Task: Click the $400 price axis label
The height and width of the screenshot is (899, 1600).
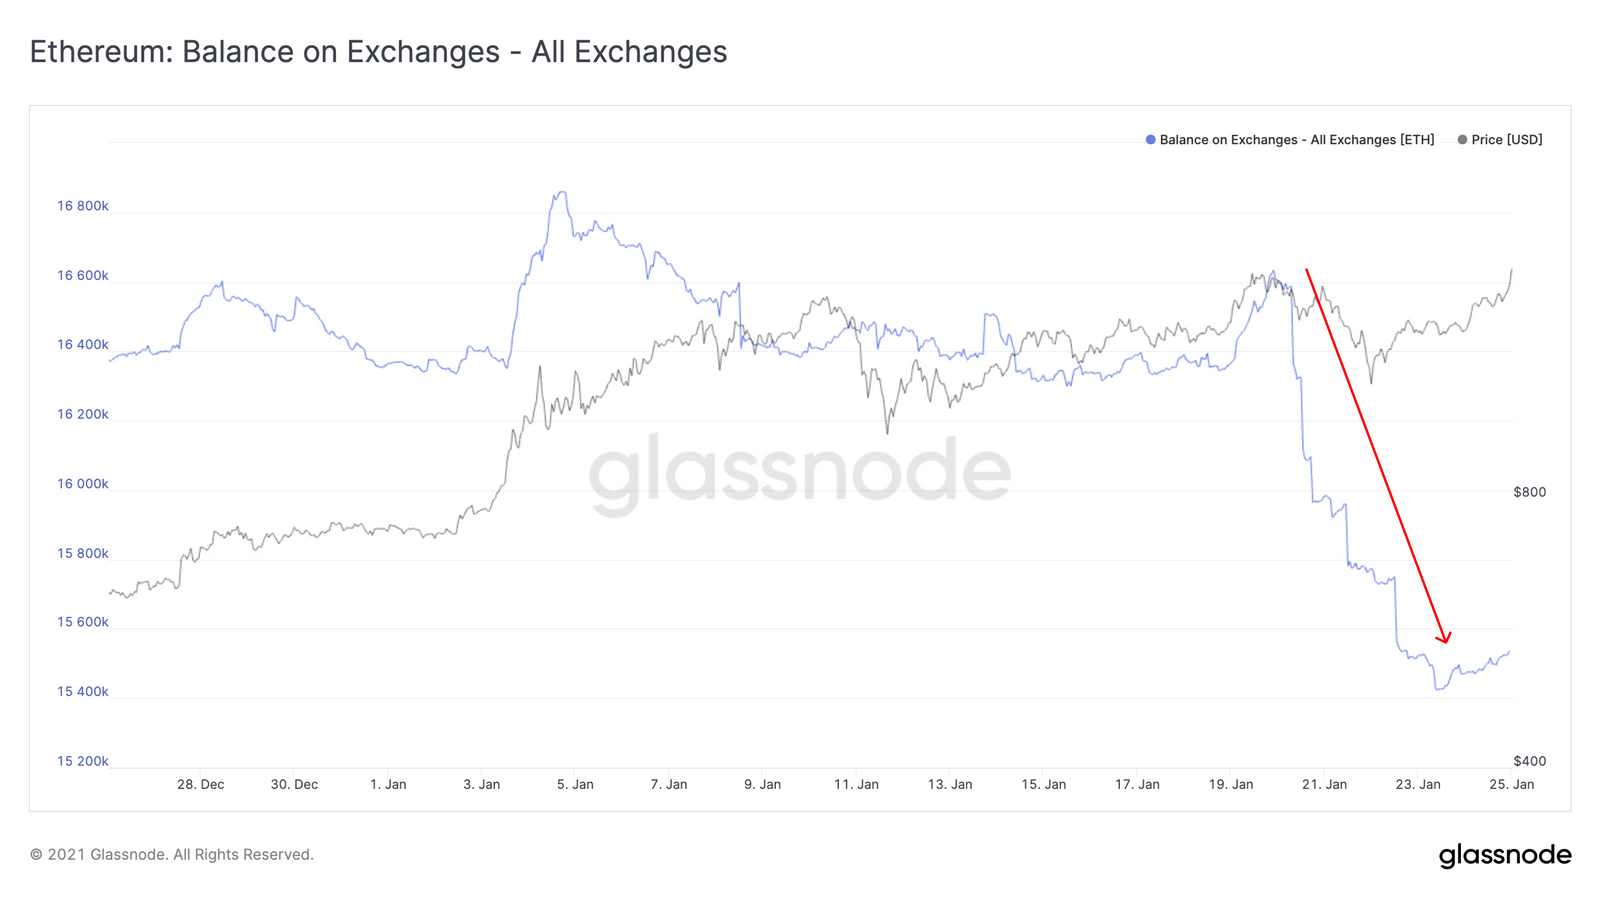Action: tap(1529, 762)
